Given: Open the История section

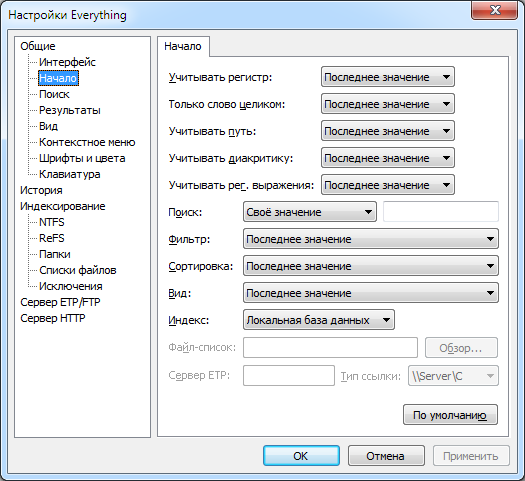Looking at the screenshot, I should point(41,190).
